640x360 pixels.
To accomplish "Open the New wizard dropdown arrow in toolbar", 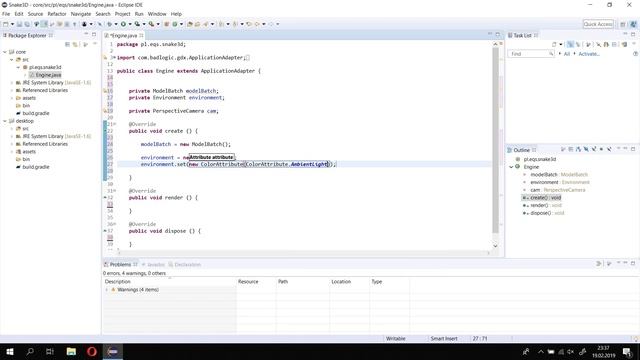I will [12, 24].
